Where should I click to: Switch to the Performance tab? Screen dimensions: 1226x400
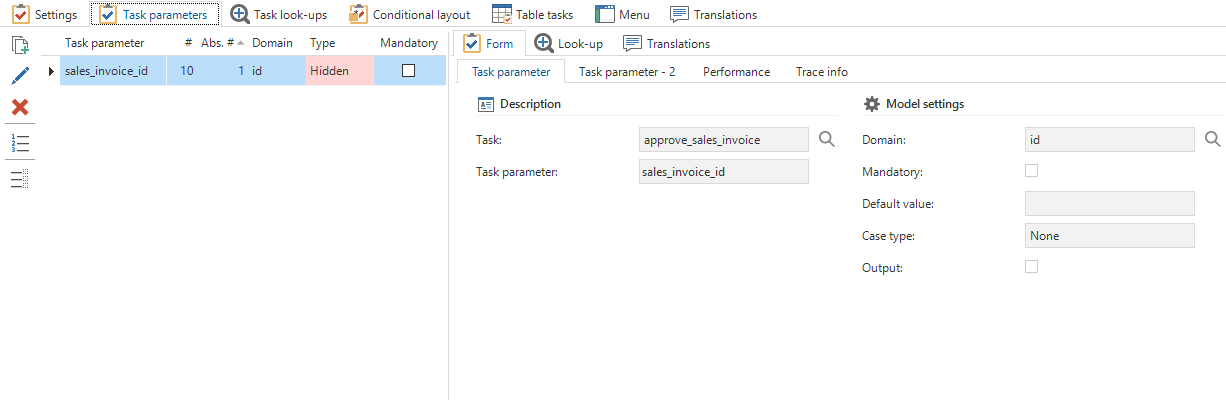pyautogui.click(x=736, y=72)
